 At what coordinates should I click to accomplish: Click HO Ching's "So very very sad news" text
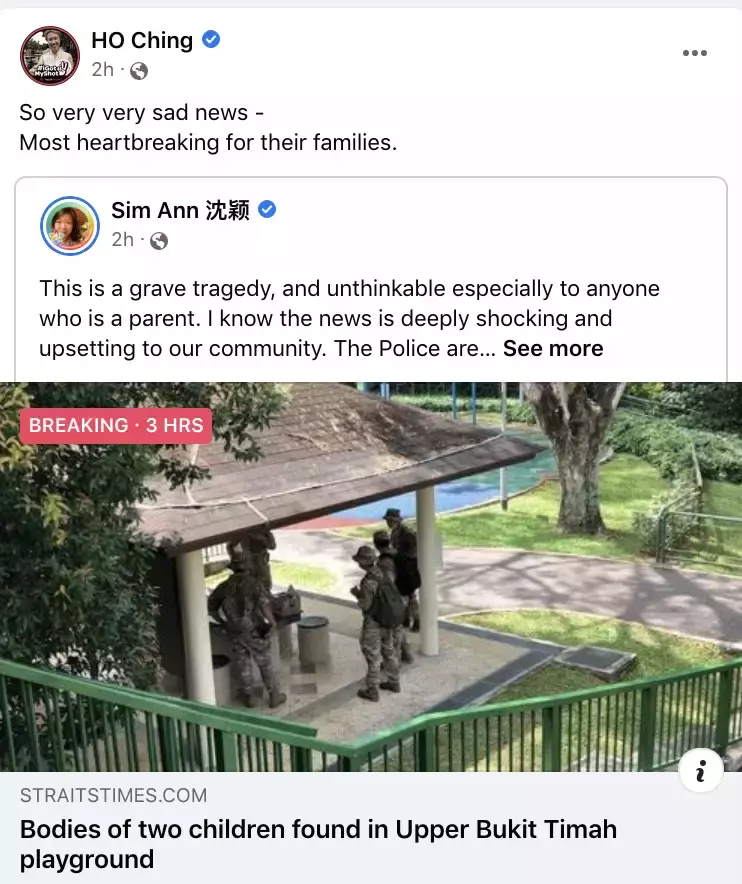click(x=142, y=113)
